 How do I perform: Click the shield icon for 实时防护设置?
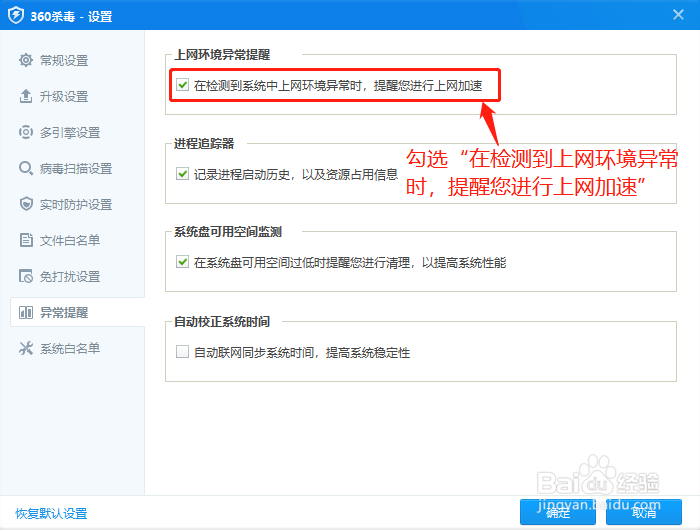26,204
